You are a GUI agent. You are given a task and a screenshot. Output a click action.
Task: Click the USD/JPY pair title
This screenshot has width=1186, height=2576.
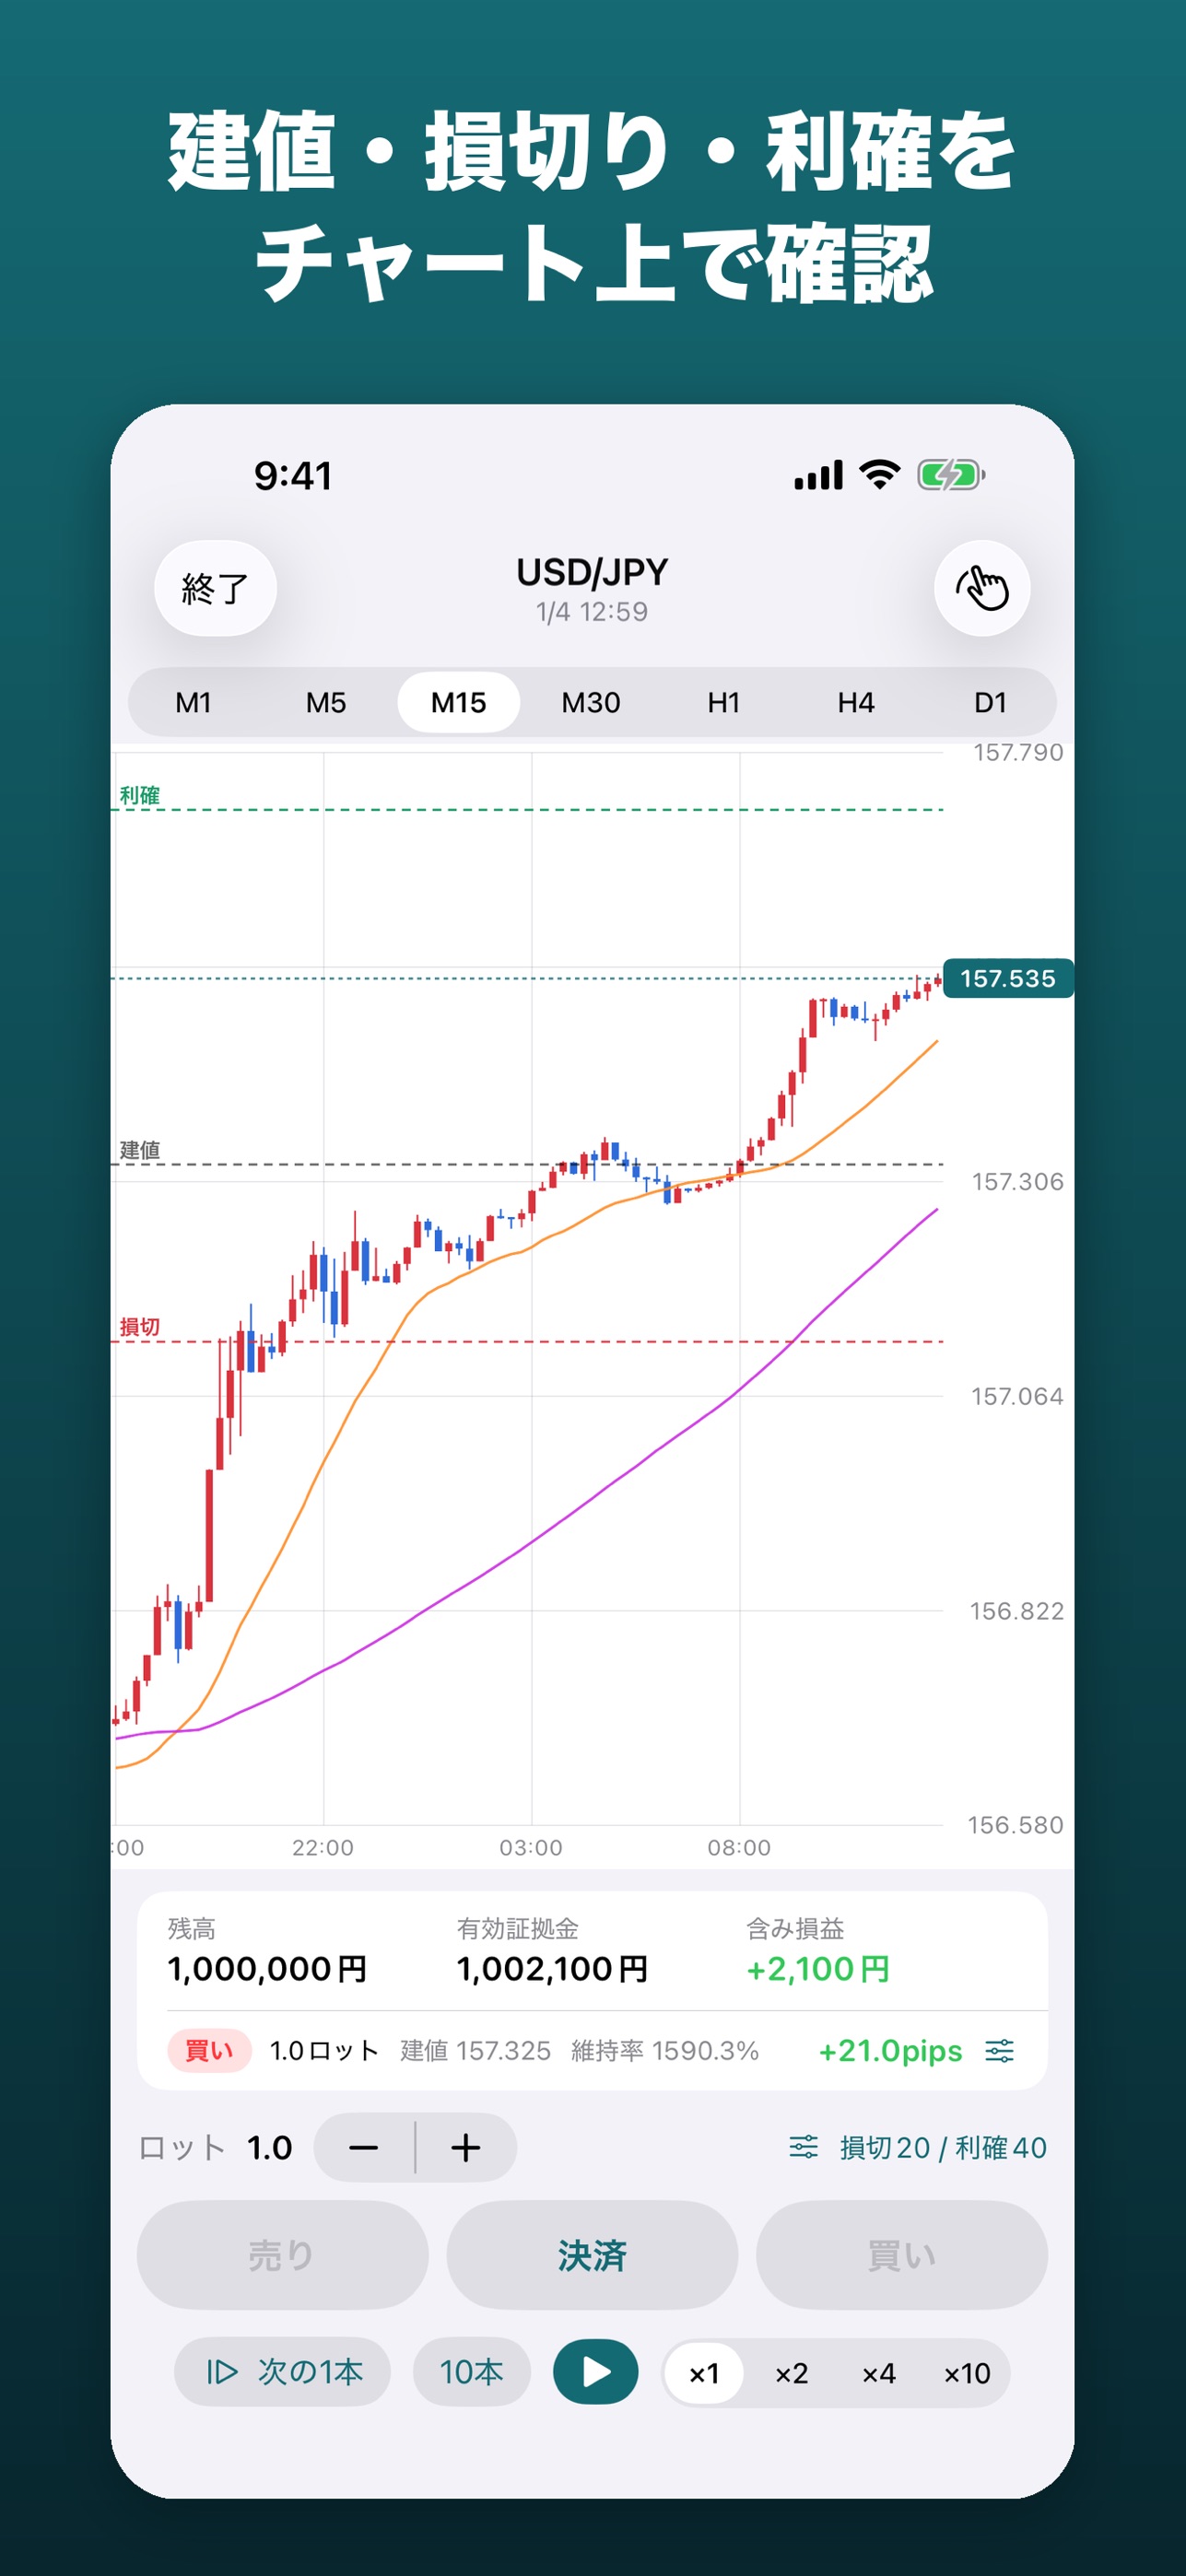click(592, 572)
